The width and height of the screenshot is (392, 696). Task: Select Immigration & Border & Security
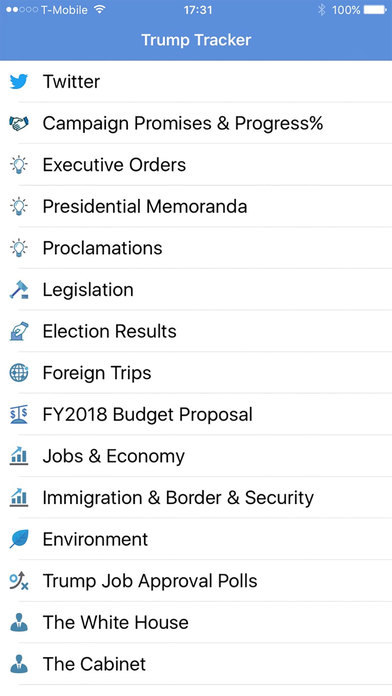[x=196, y=498]
